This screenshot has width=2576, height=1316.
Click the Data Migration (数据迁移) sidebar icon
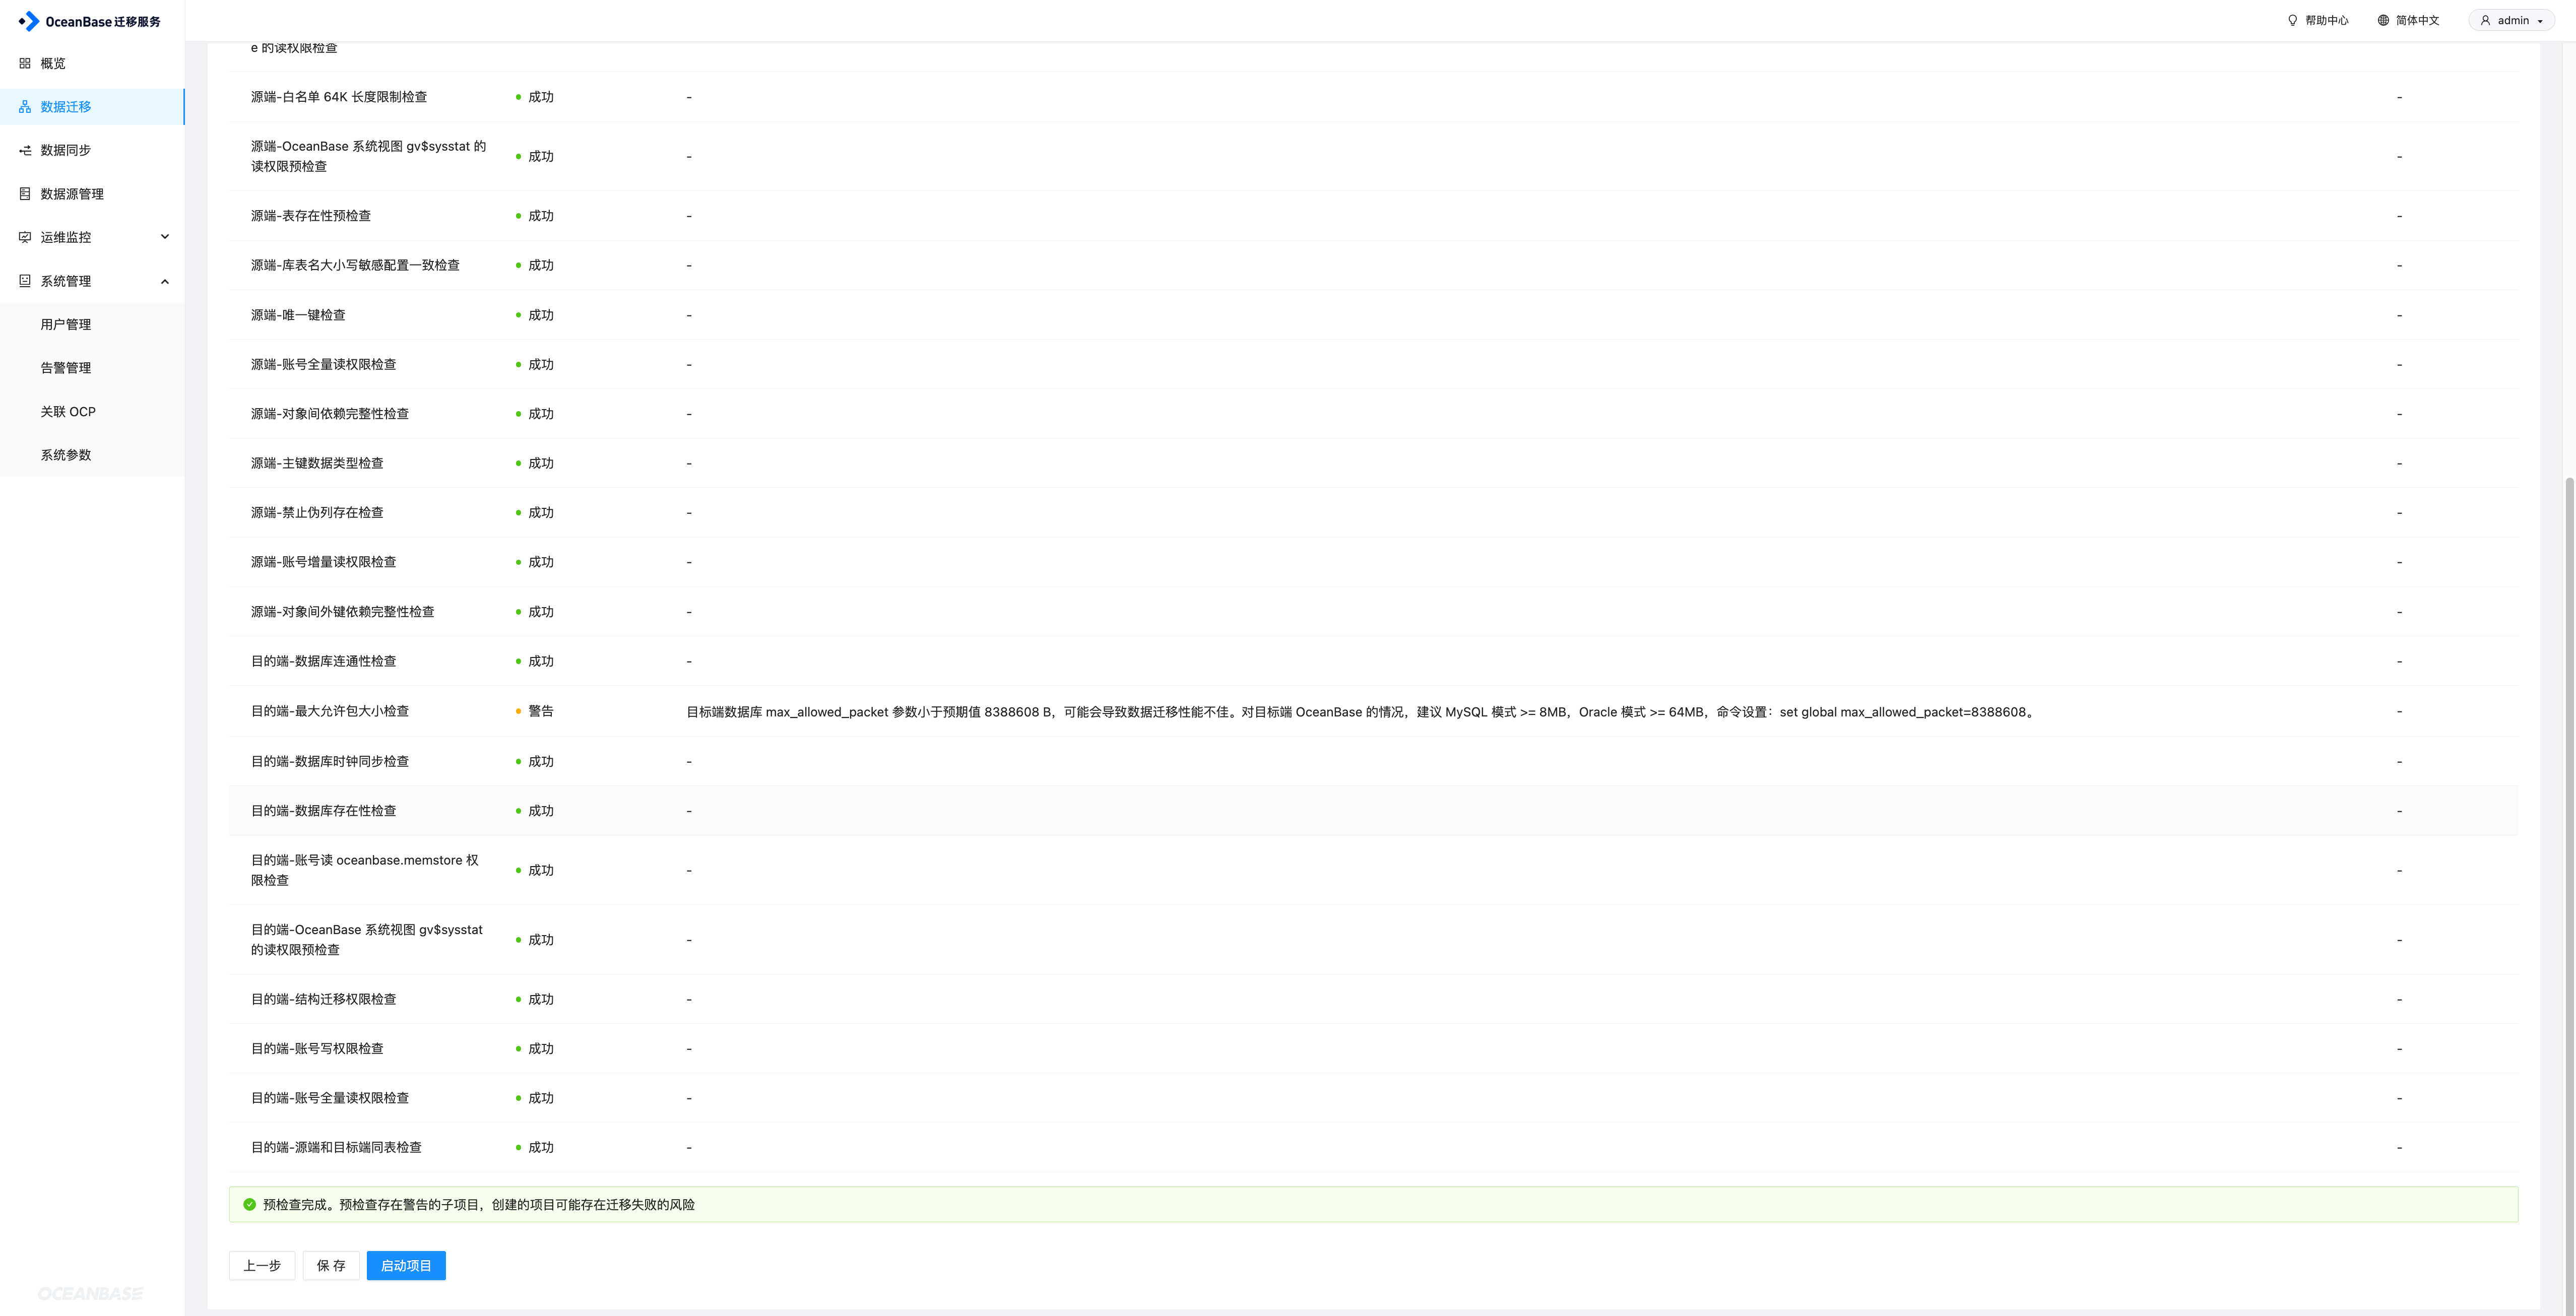click(x=25, y=107)
